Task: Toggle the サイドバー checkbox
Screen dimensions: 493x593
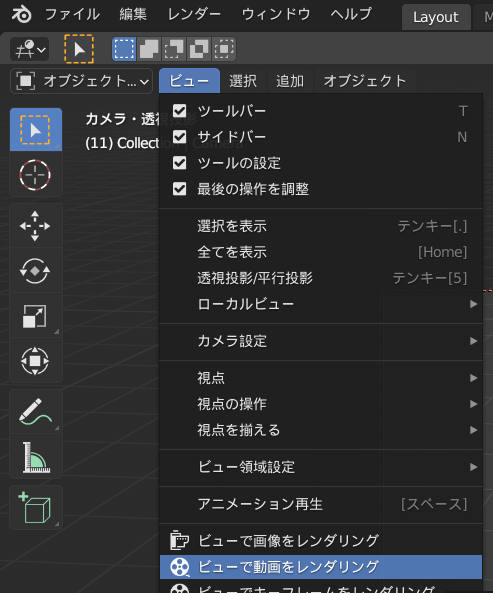Action: (179, 137)
